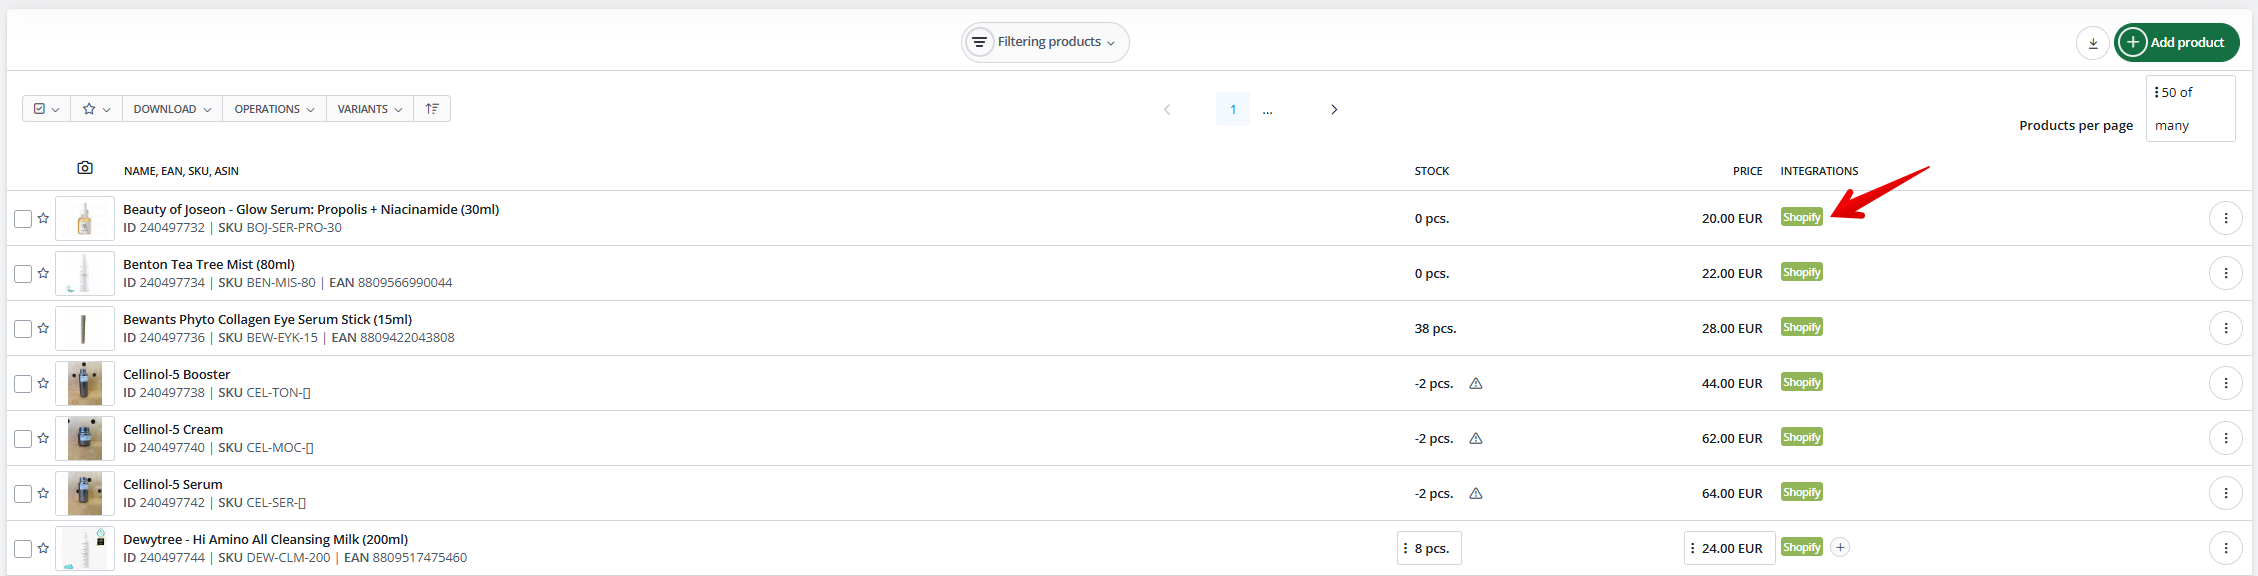Click the Add product button
Image resolution: width=2258 pixels, height=576 pixels.
coord(2176,42)
